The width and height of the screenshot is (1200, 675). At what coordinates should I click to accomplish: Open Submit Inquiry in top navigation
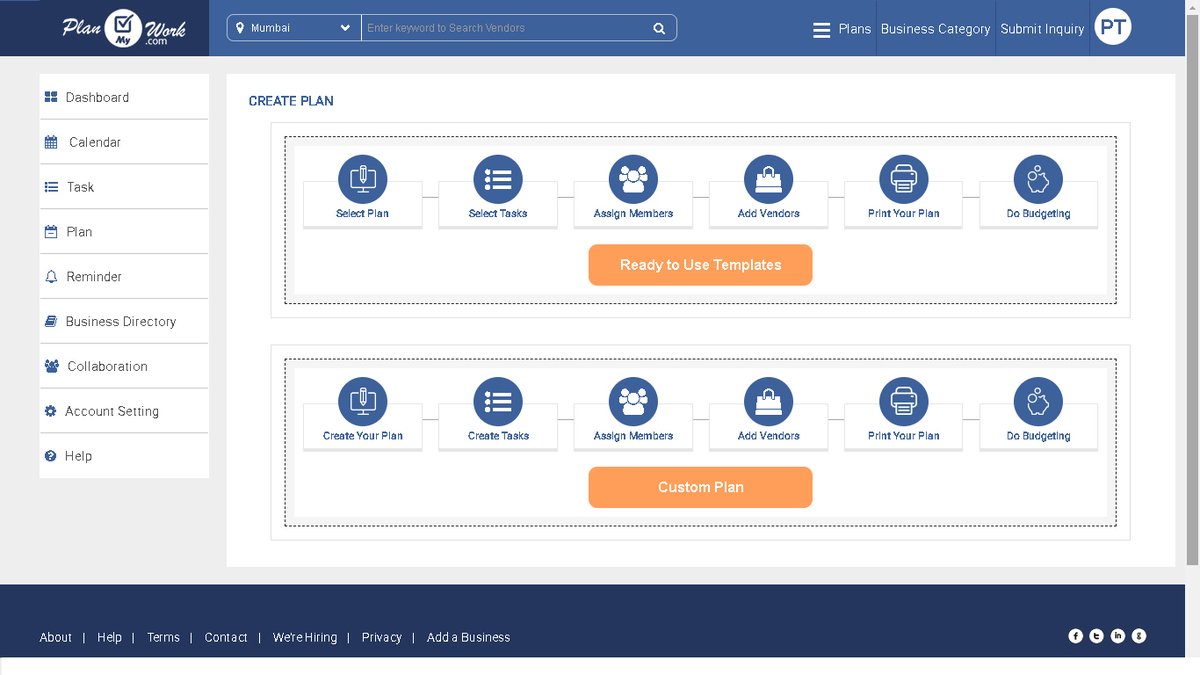[x=1042, y=29]
